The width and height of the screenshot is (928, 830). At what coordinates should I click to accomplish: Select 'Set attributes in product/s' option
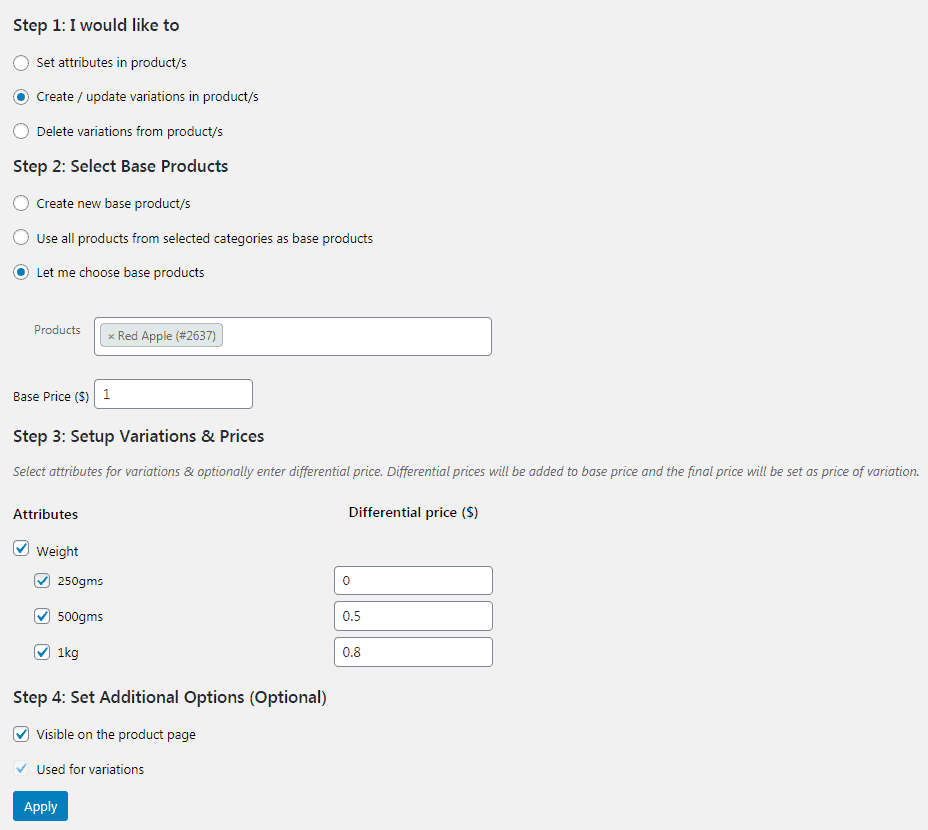pyautogui.click(x=21, y=63)
